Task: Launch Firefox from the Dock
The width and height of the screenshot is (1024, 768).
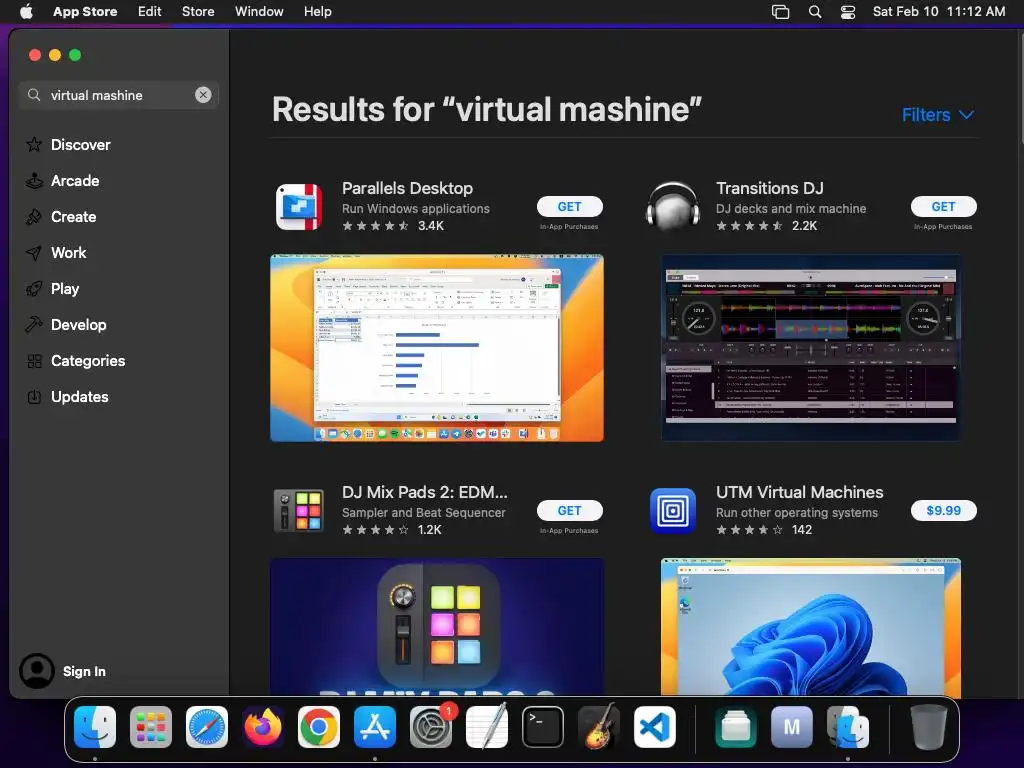Action: click(263, 726)
